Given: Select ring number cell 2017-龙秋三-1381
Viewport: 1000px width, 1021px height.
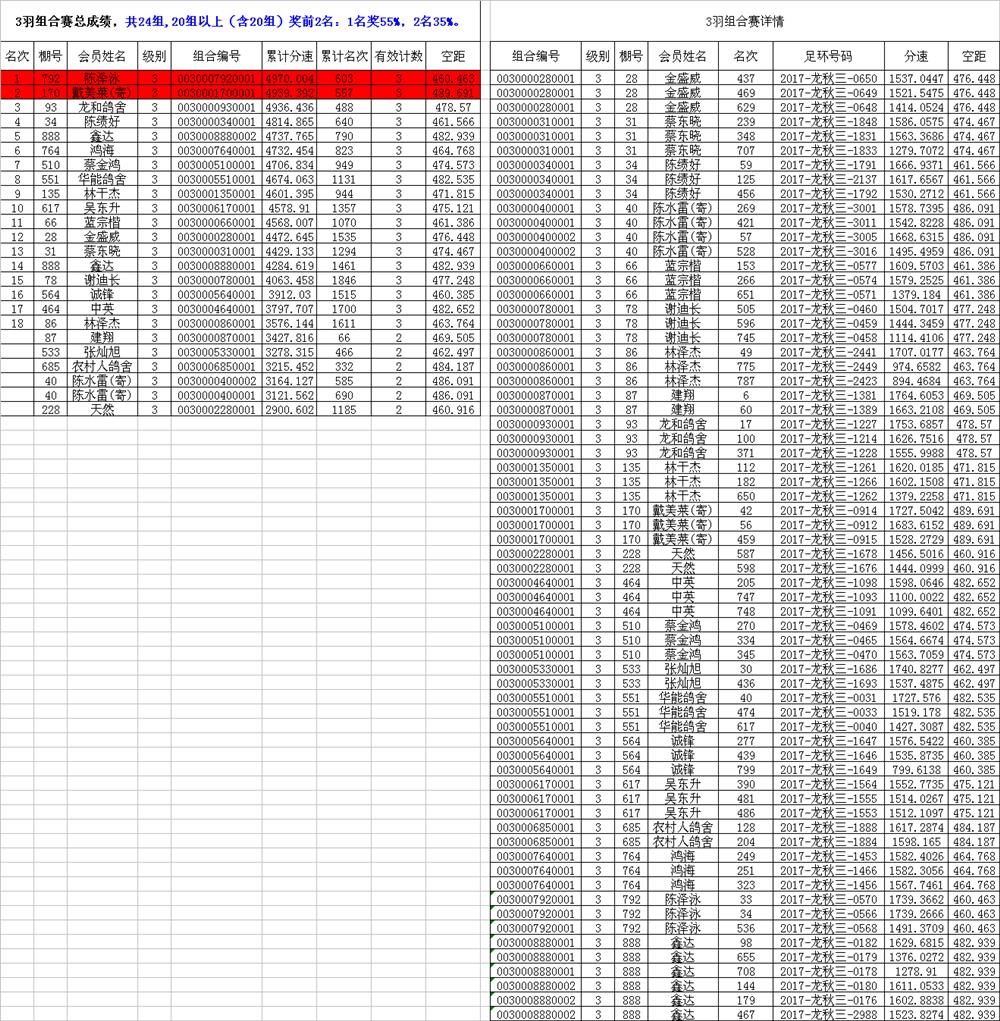Looking at the screenshot, I should tap(828, 396).
